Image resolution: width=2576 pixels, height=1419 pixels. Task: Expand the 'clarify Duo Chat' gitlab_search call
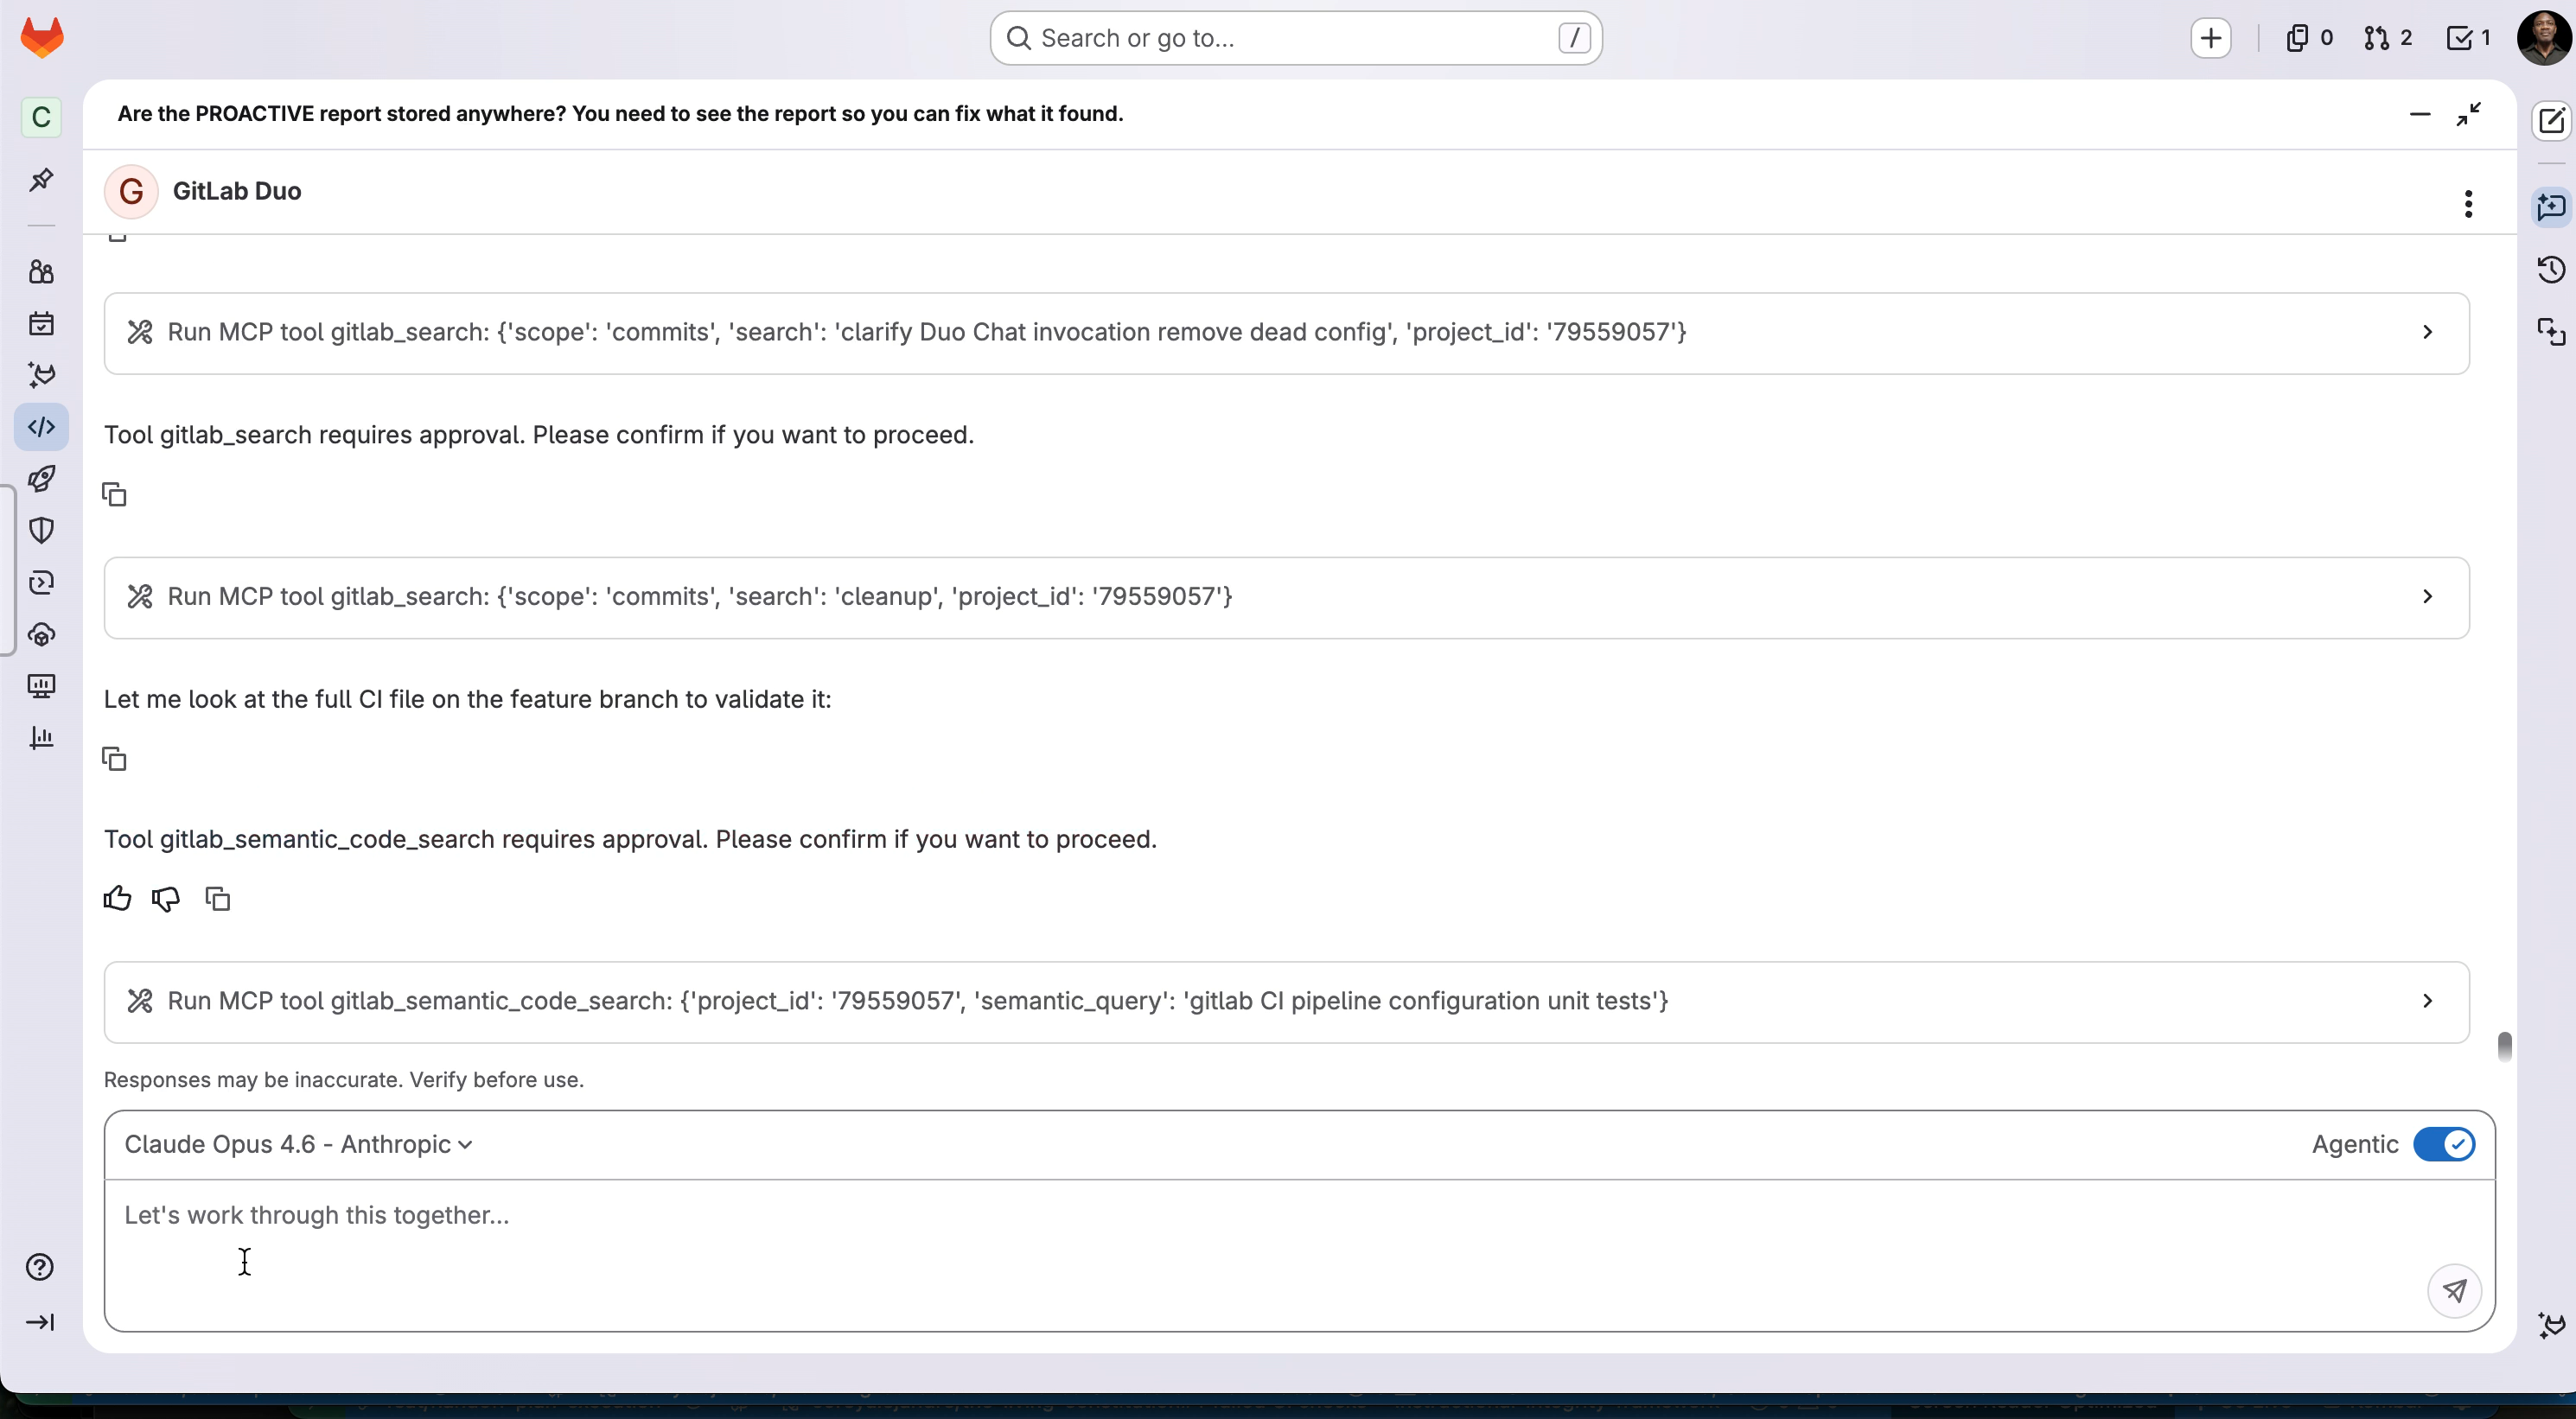2427,332
